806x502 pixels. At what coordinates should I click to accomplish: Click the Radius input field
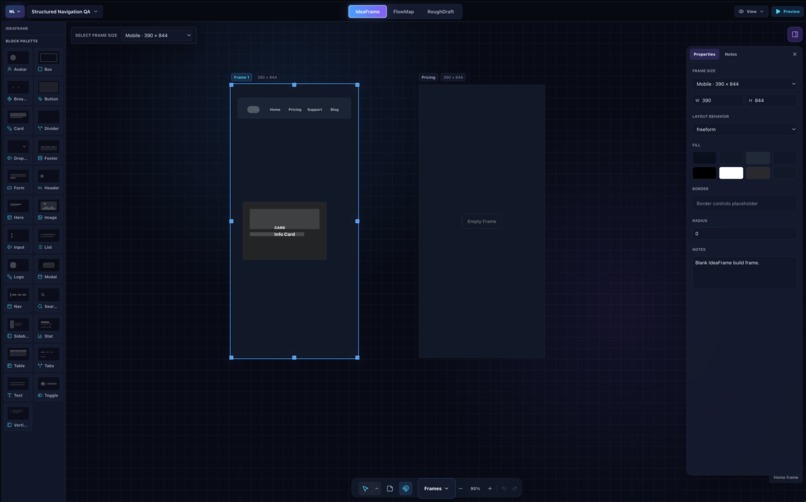(x=744, y=234)
